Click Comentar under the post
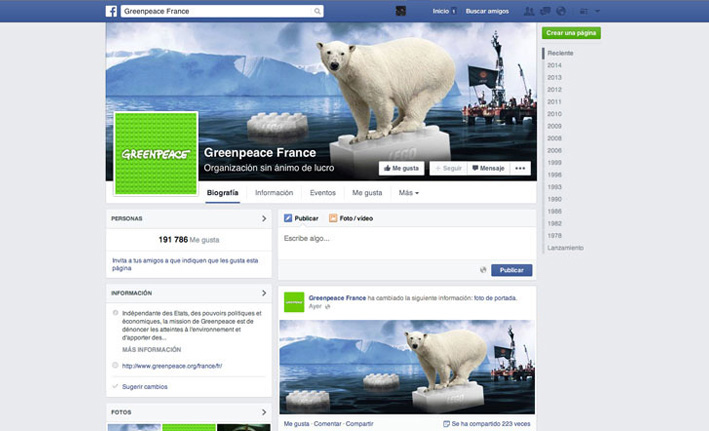This screenshot has width=709, height=431. click(x=327, y=424)
